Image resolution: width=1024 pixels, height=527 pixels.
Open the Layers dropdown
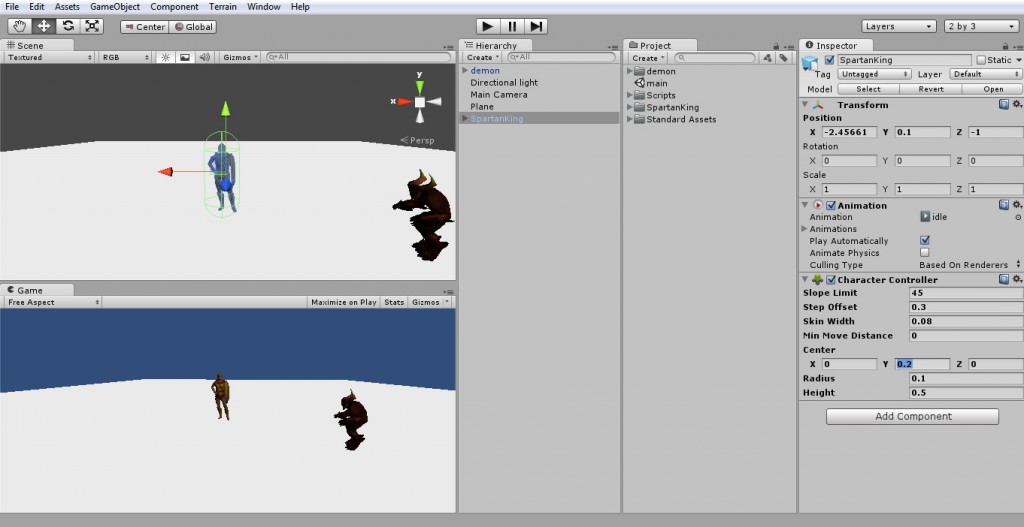[x=898, y=26]
